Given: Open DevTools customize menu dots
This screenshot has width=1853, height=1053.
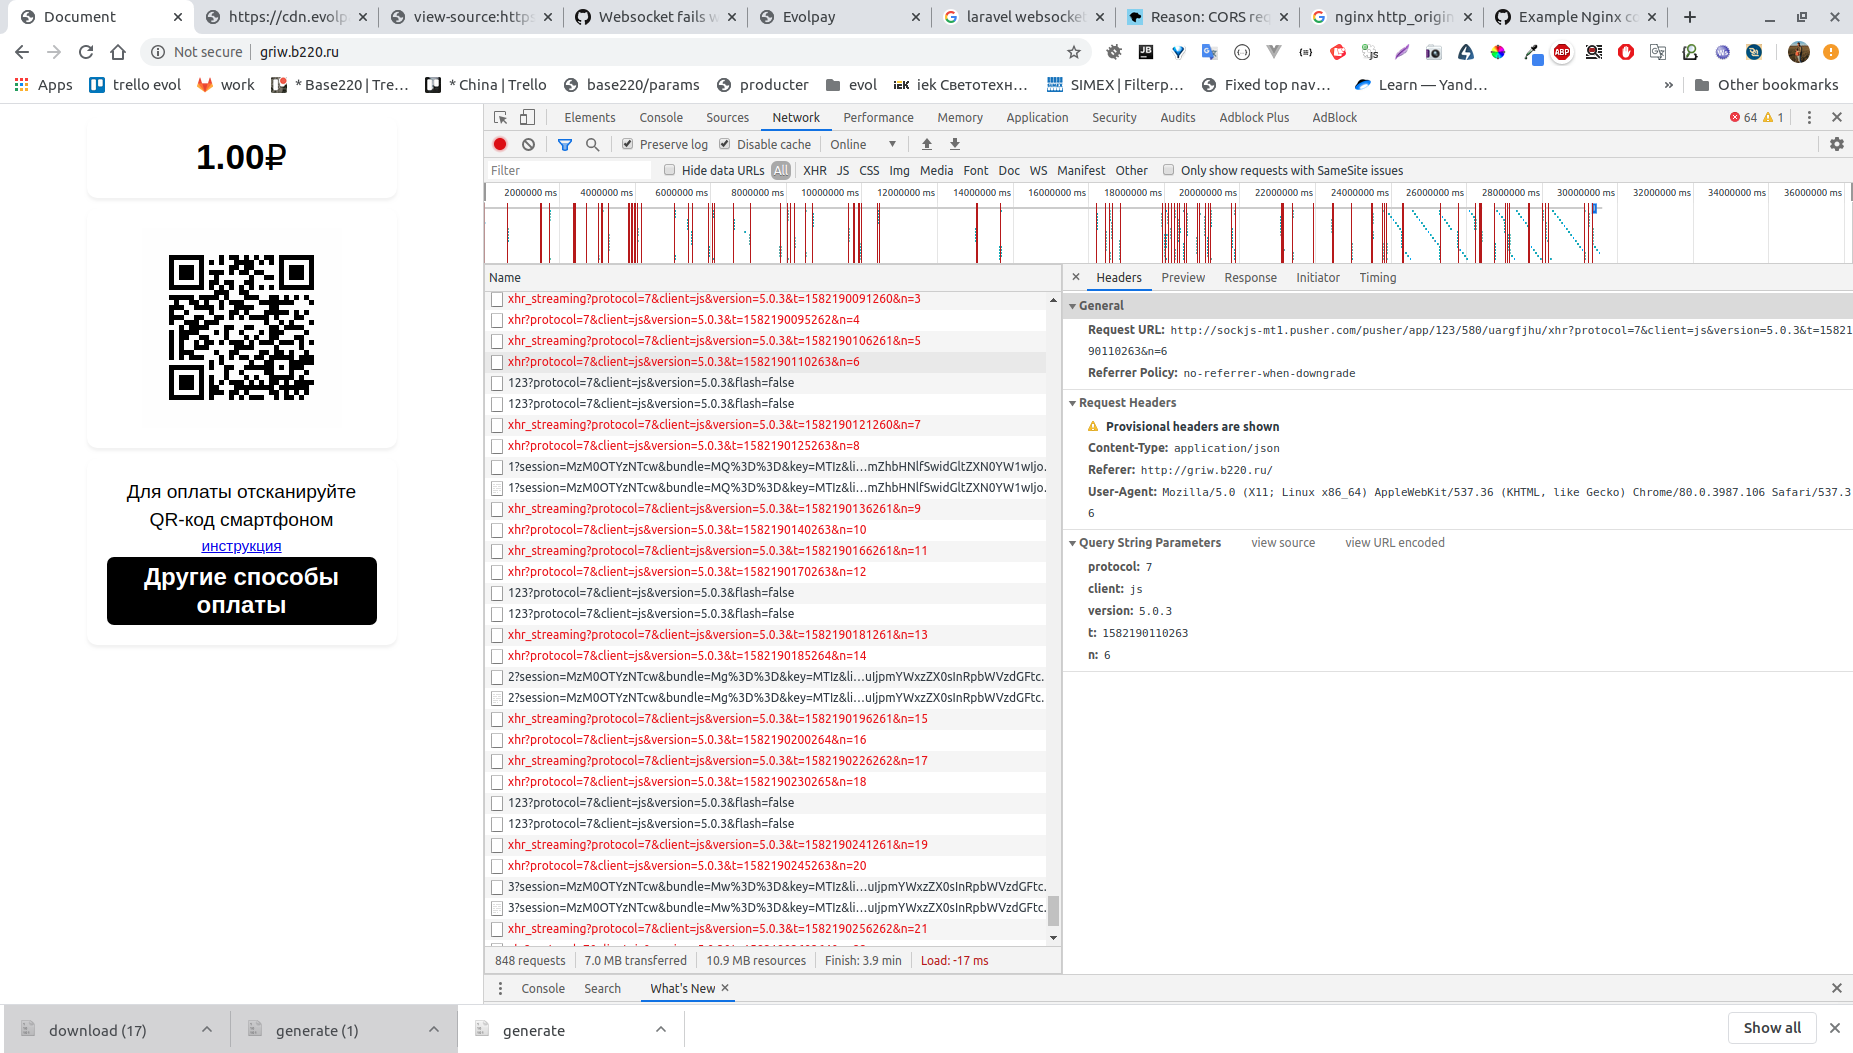Looking at the screenshot, I should point(1809,117).
